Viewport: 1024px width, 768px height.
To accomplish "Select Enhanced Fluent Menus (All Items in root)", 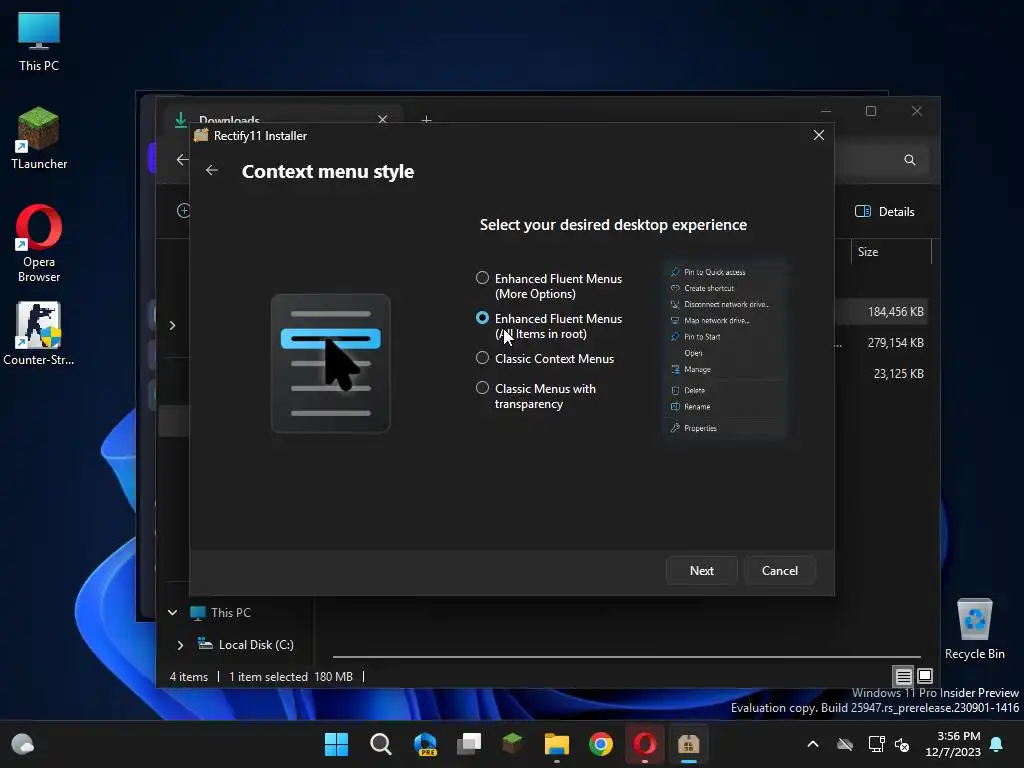I will pos(483,318).
